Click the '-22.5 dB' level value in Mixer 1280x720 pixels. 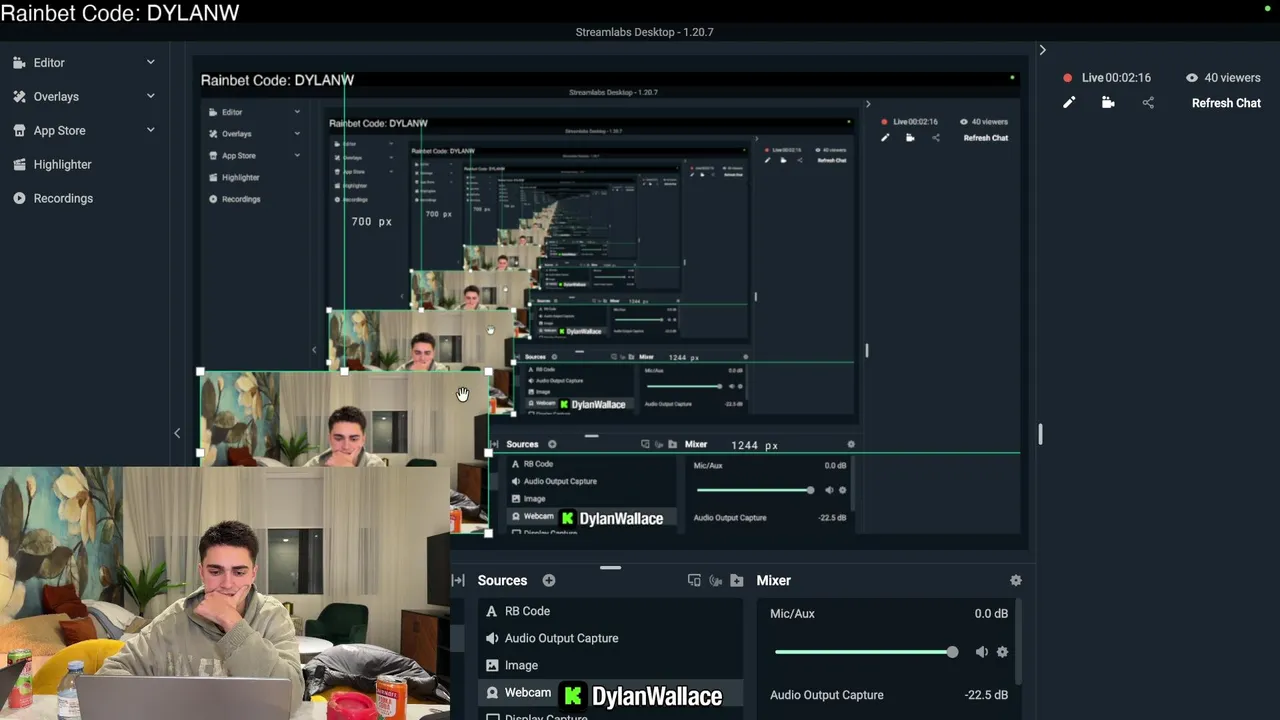[986, 694]
